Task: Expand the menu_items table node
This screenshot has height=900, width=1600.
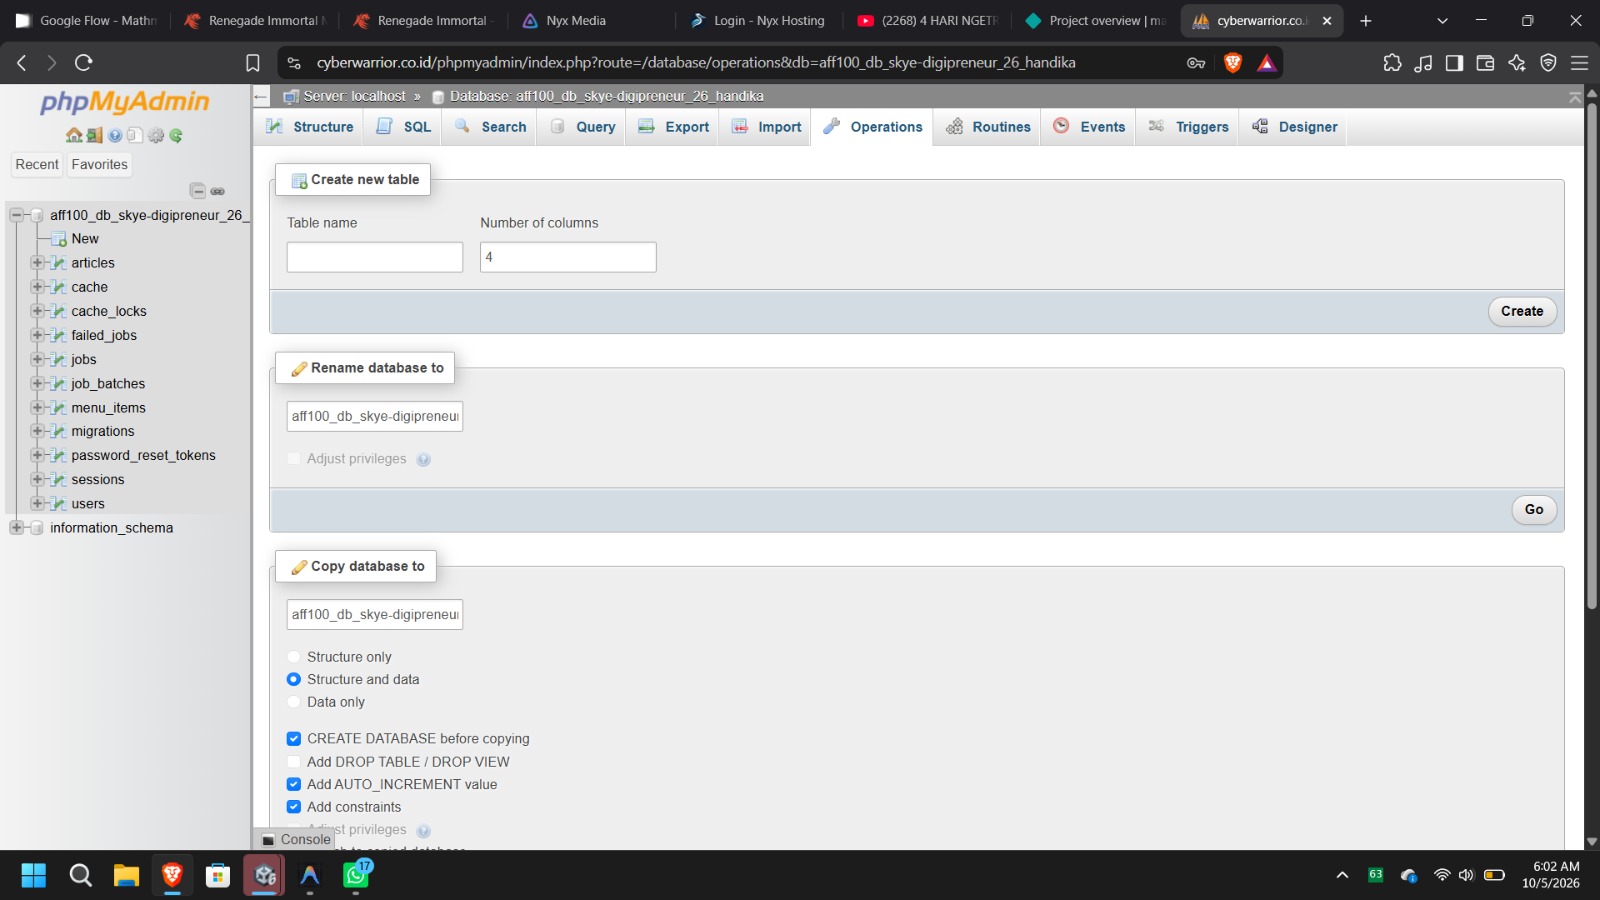Action: coord(38,407)
